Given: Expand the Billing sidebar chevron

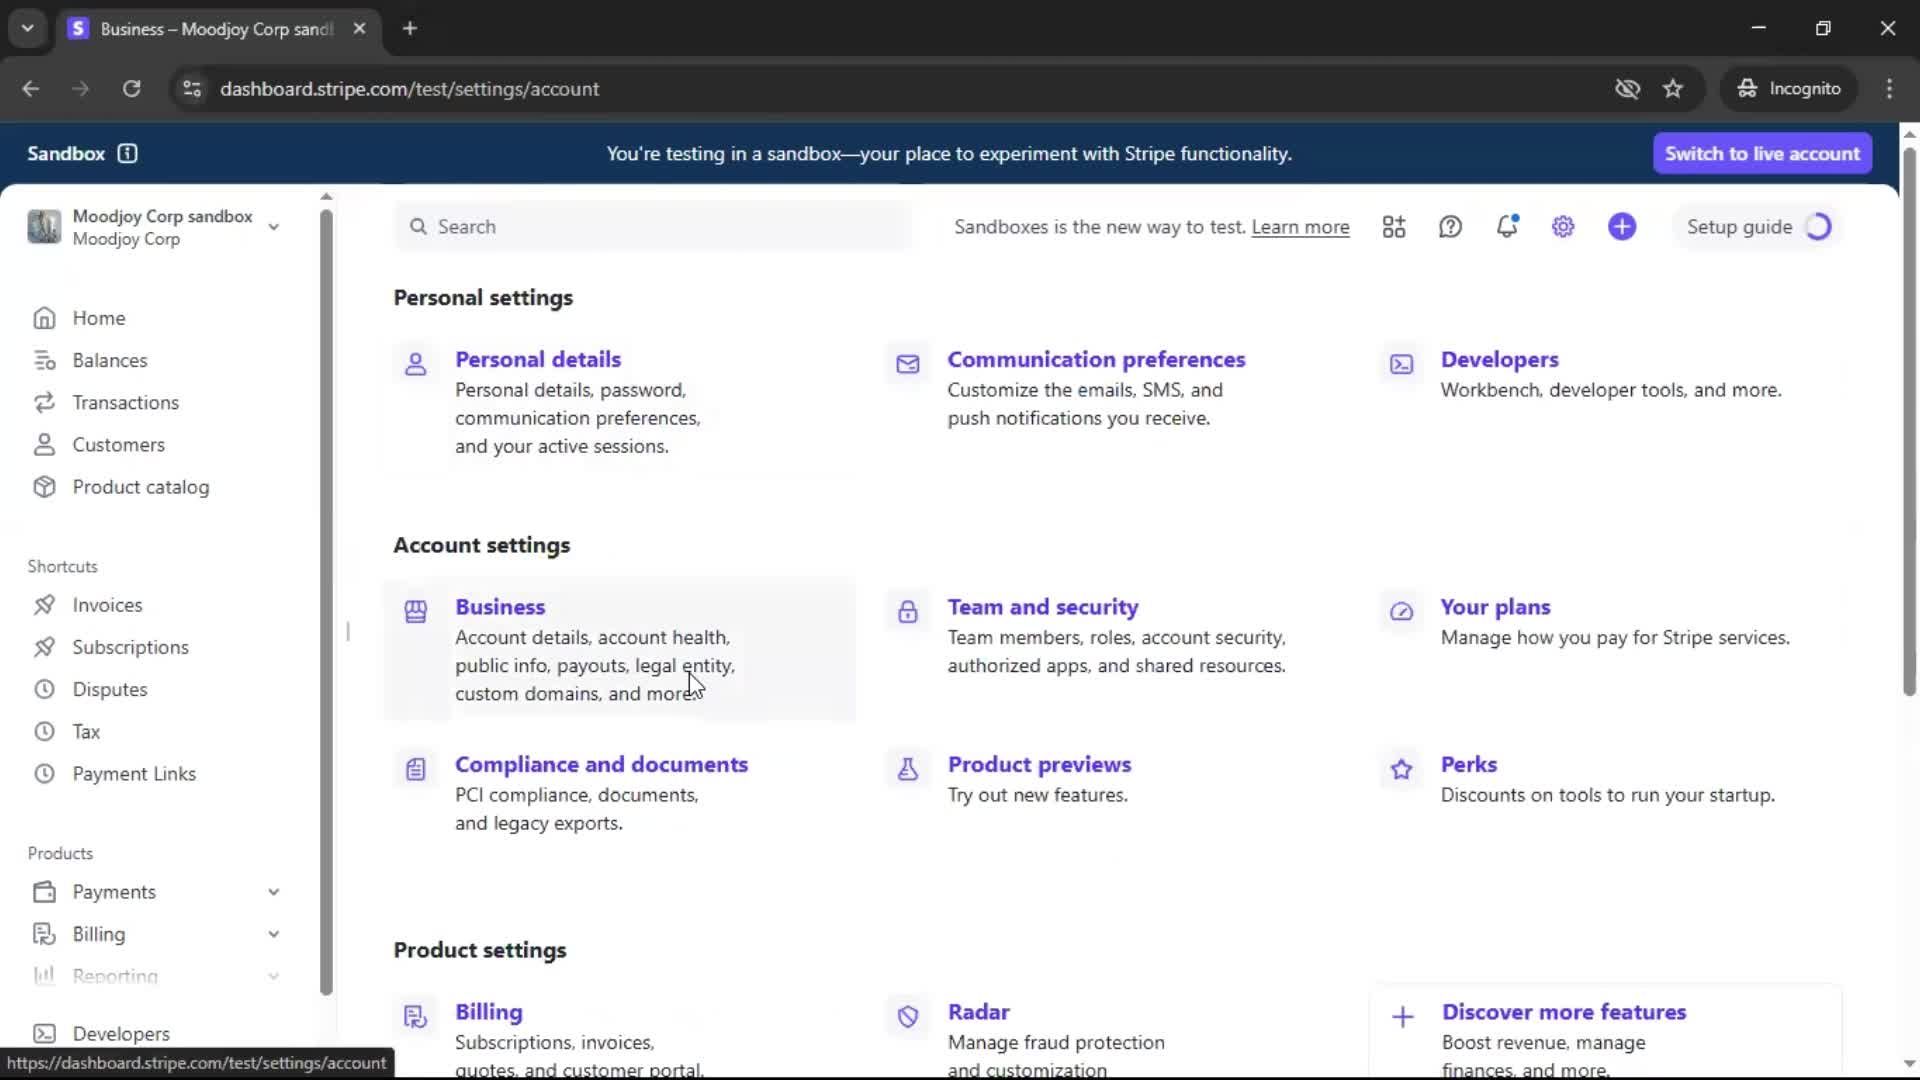Looking at the screenshot, I should (x=273, y=934).
